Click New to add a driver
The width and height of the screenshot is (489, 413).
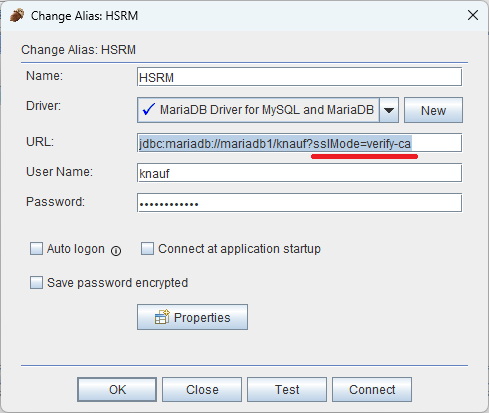pos(433,110)
